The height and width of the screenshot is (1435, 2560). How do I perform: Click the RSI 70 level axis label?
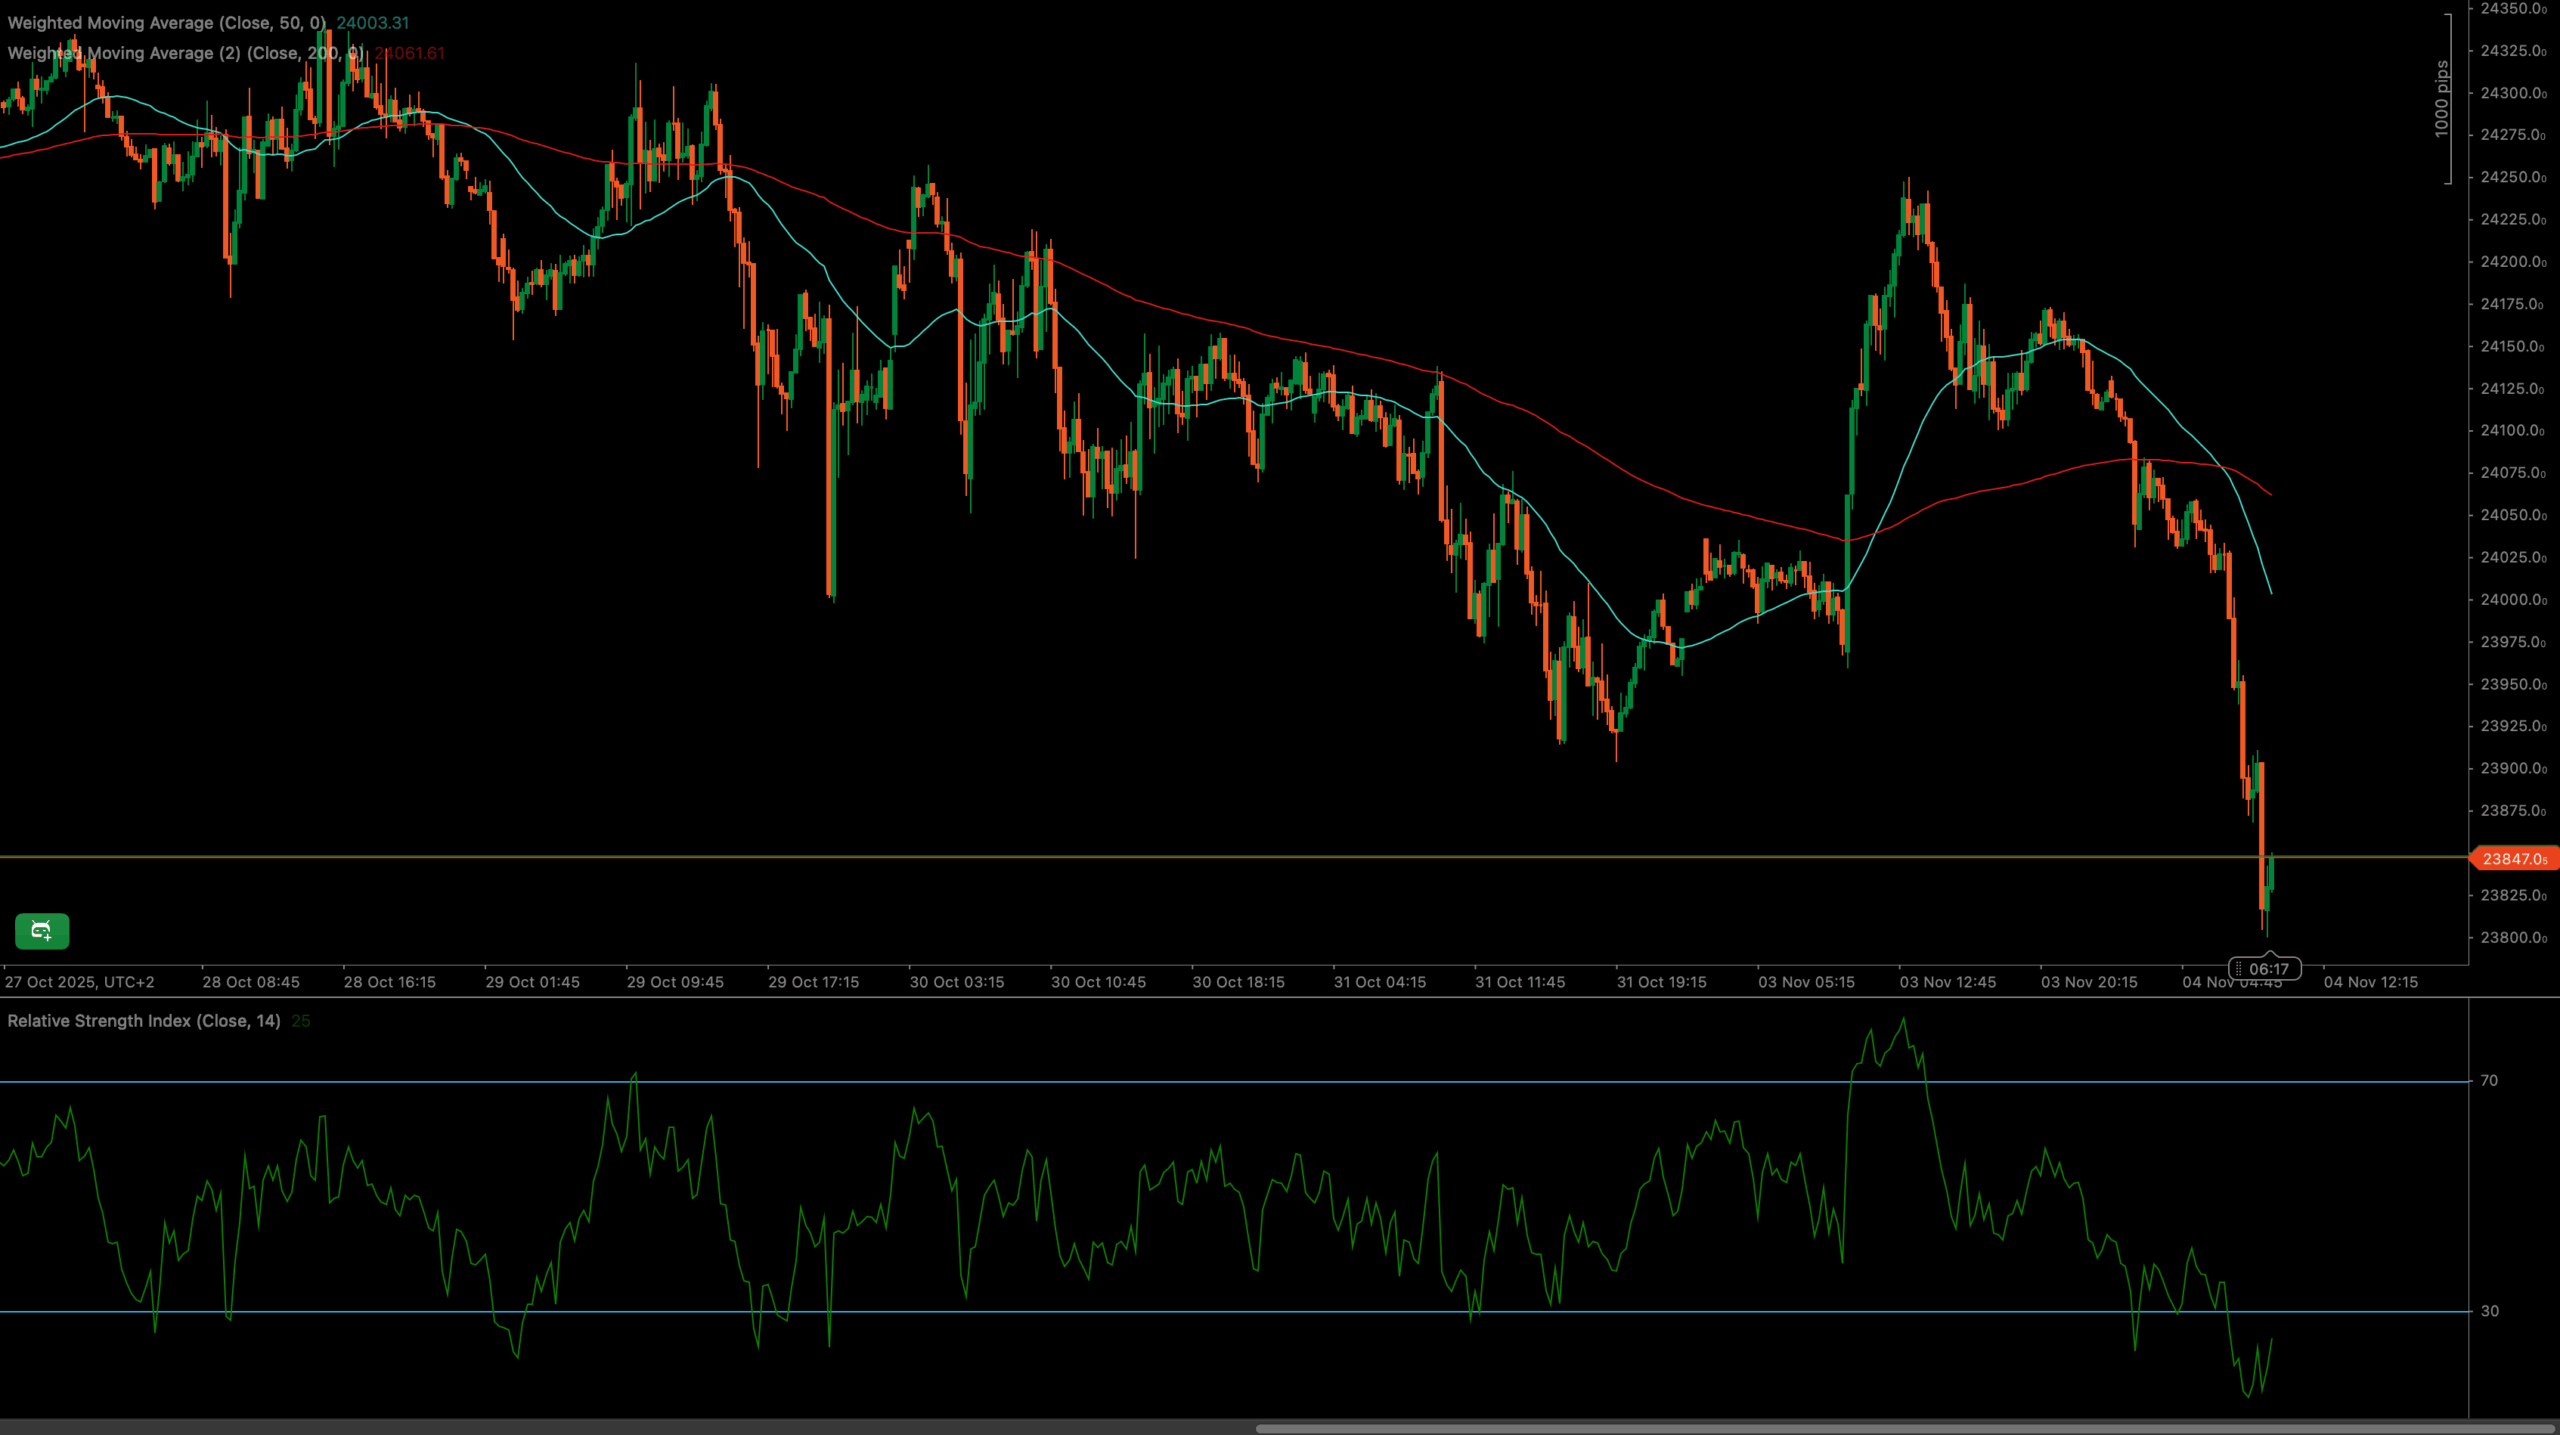[x=2489, y=1080]
